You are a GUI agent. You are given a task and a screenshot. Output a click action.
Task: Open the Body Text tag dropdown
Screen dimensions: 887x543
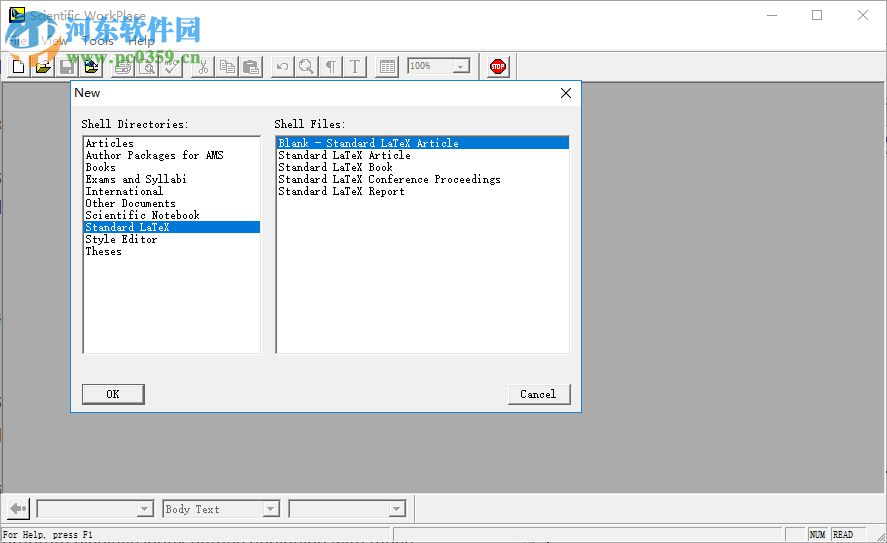point(271,509)
